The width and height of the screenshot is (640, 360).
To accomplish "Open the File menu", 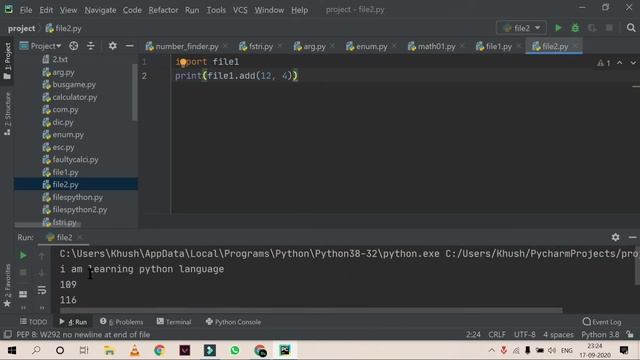I will click(26, 10).
